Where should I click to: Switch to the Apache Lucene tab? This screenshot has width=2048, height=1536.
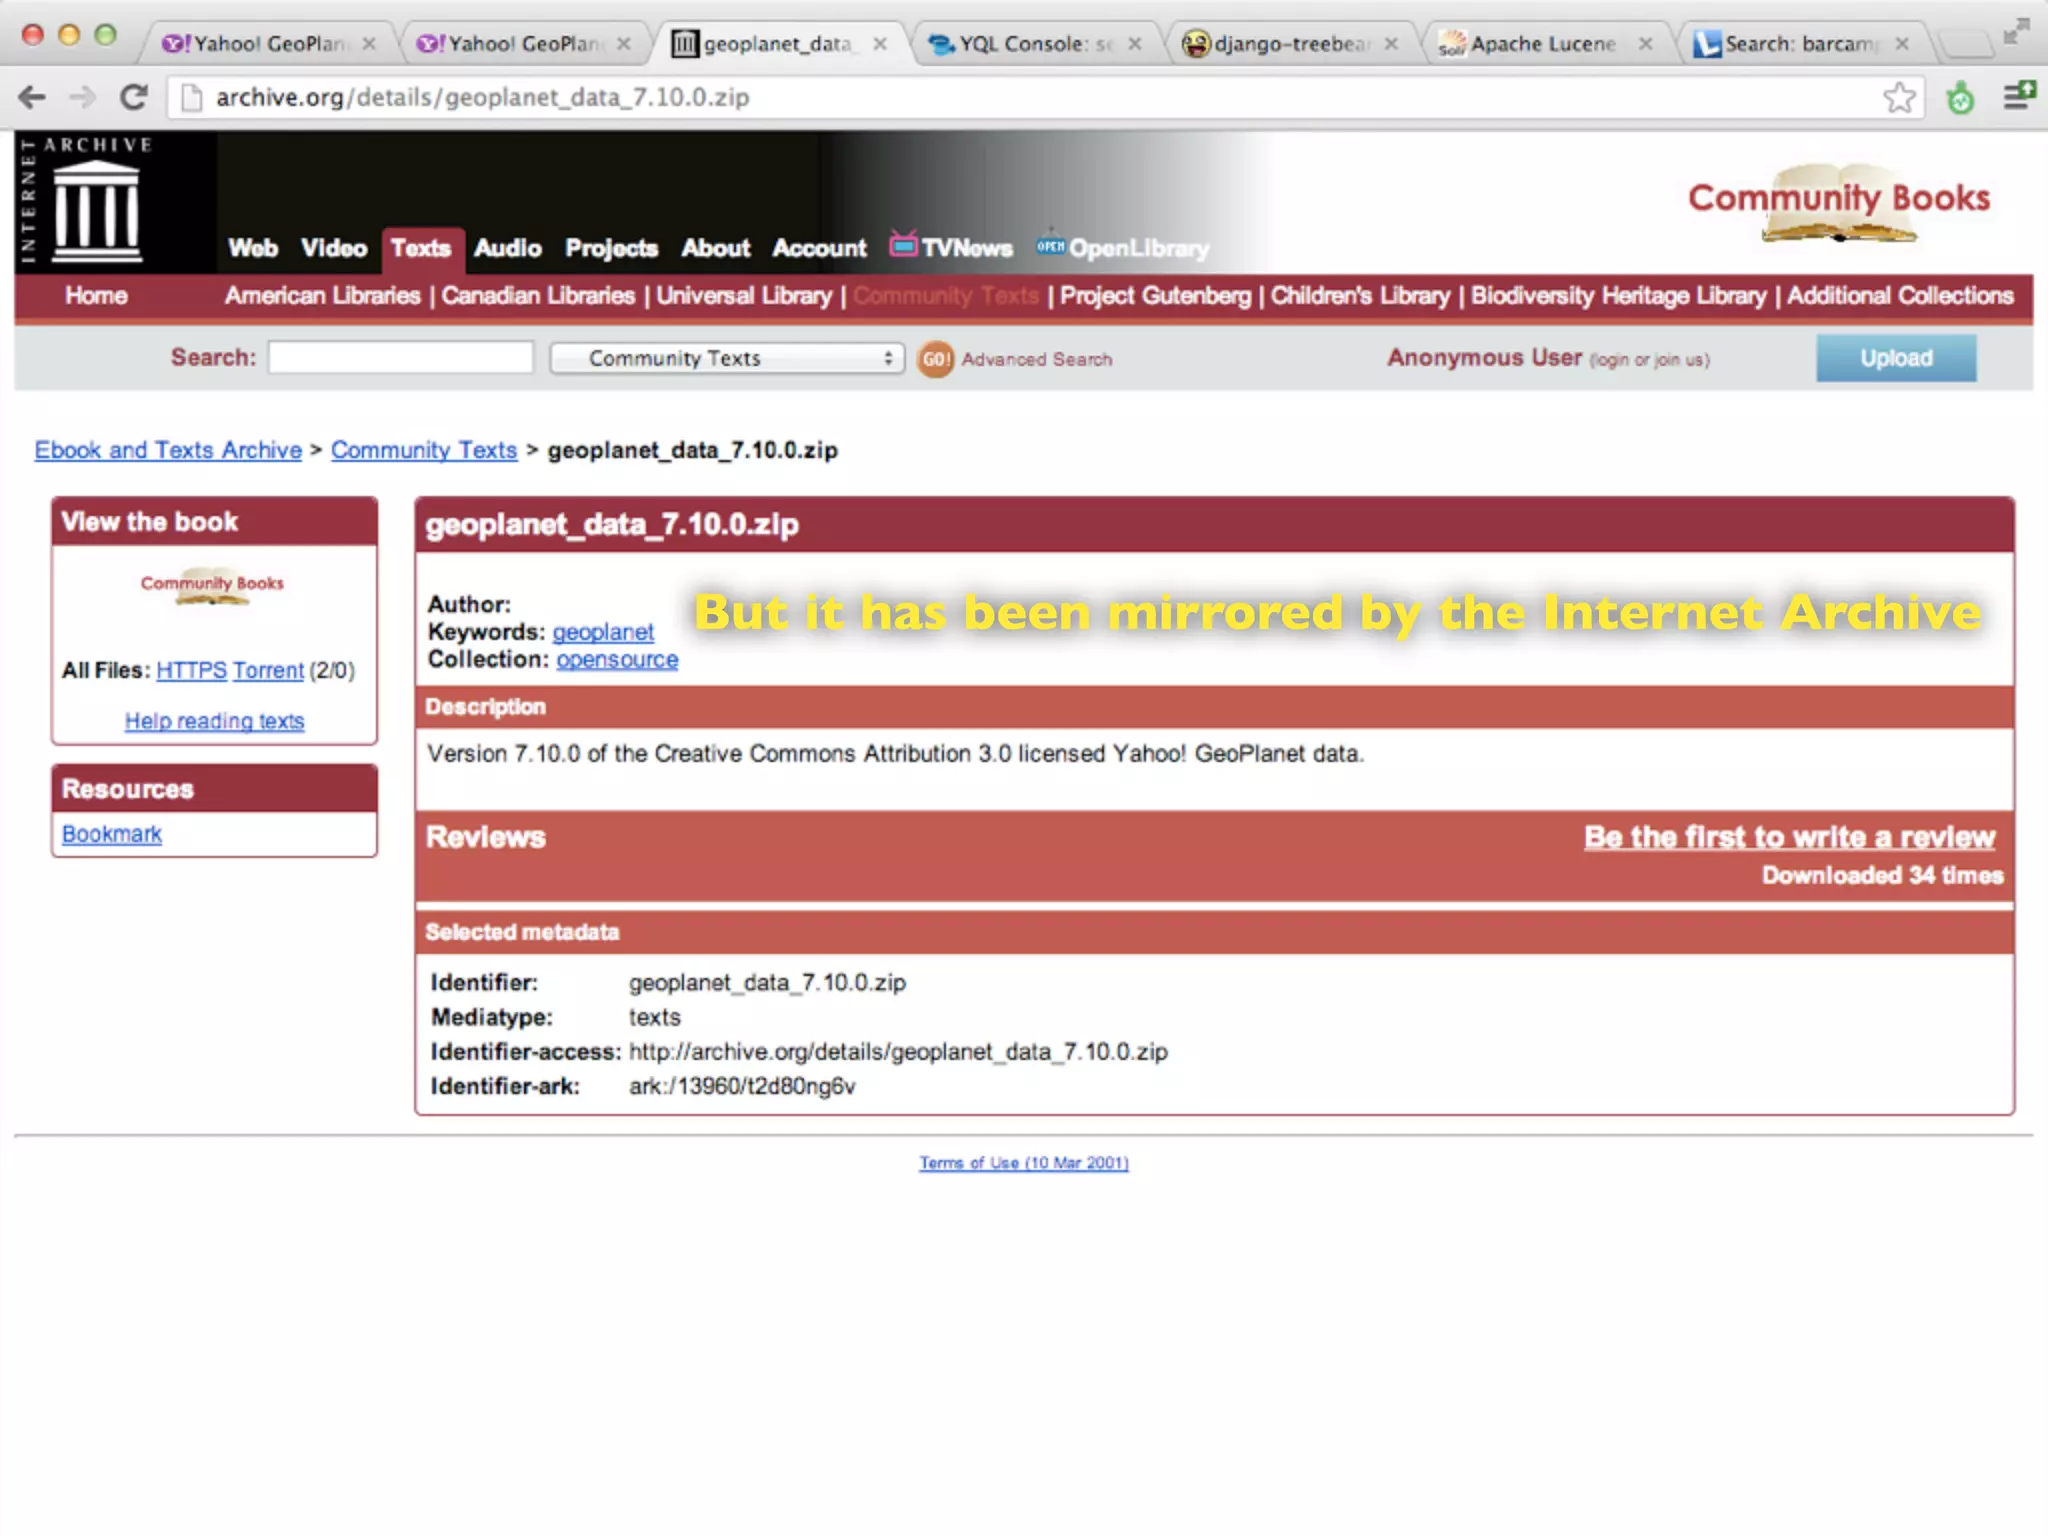pyautogui.click(x=1544, y=44)
